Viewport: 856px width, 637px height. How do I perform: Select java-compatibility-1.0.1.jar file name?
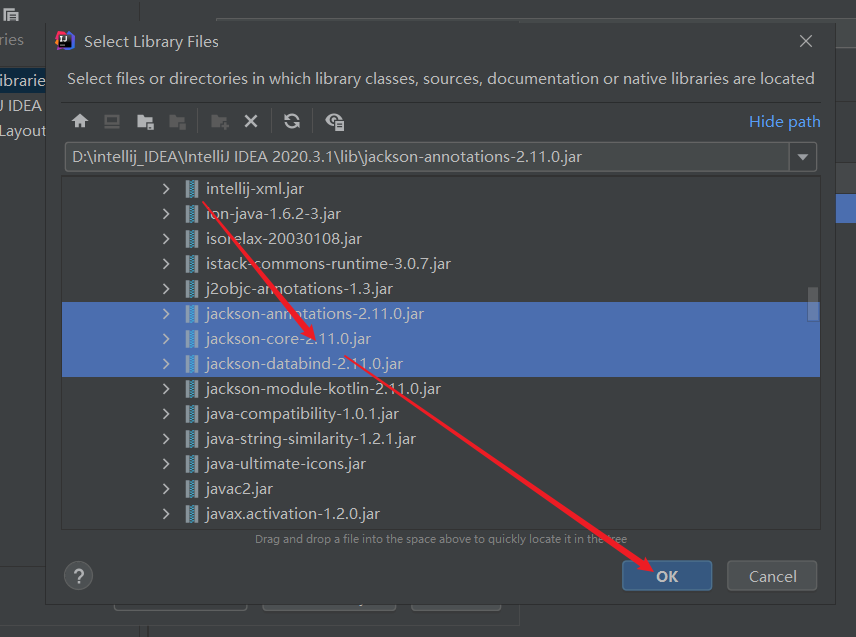[x=302, y=414]
